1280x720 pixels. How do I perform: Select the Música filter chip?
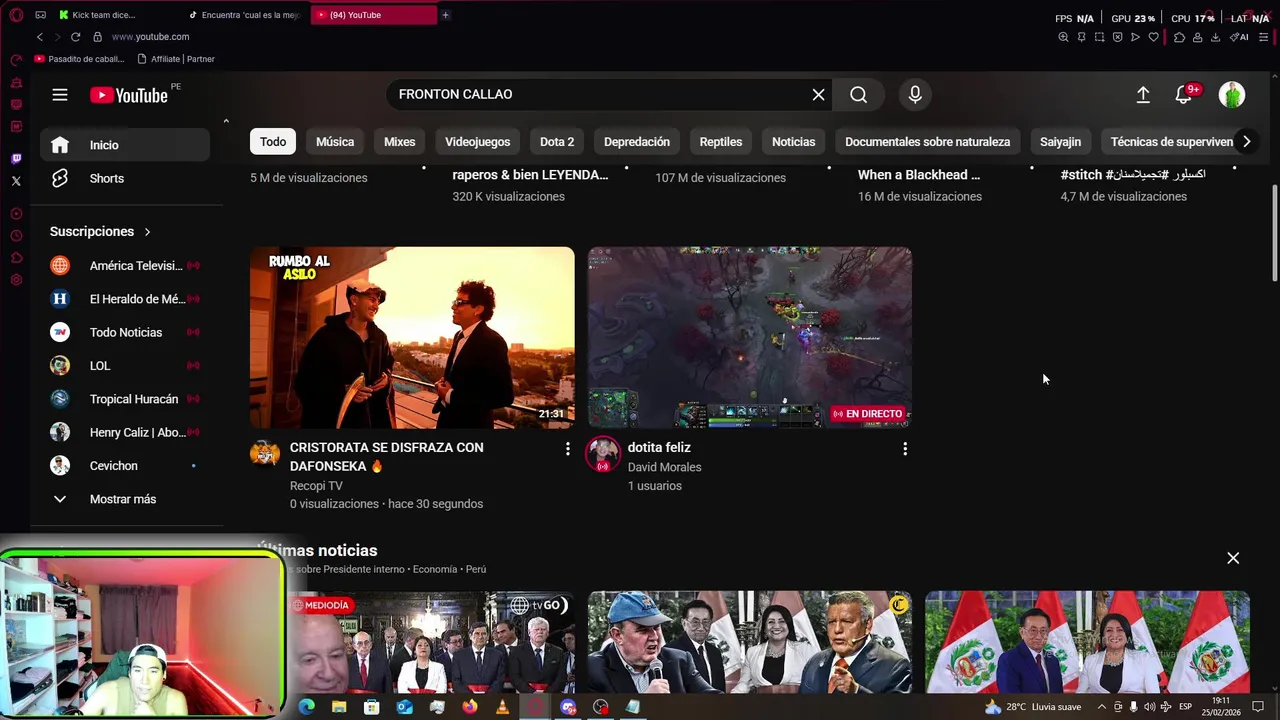click(x=335, y=142)
